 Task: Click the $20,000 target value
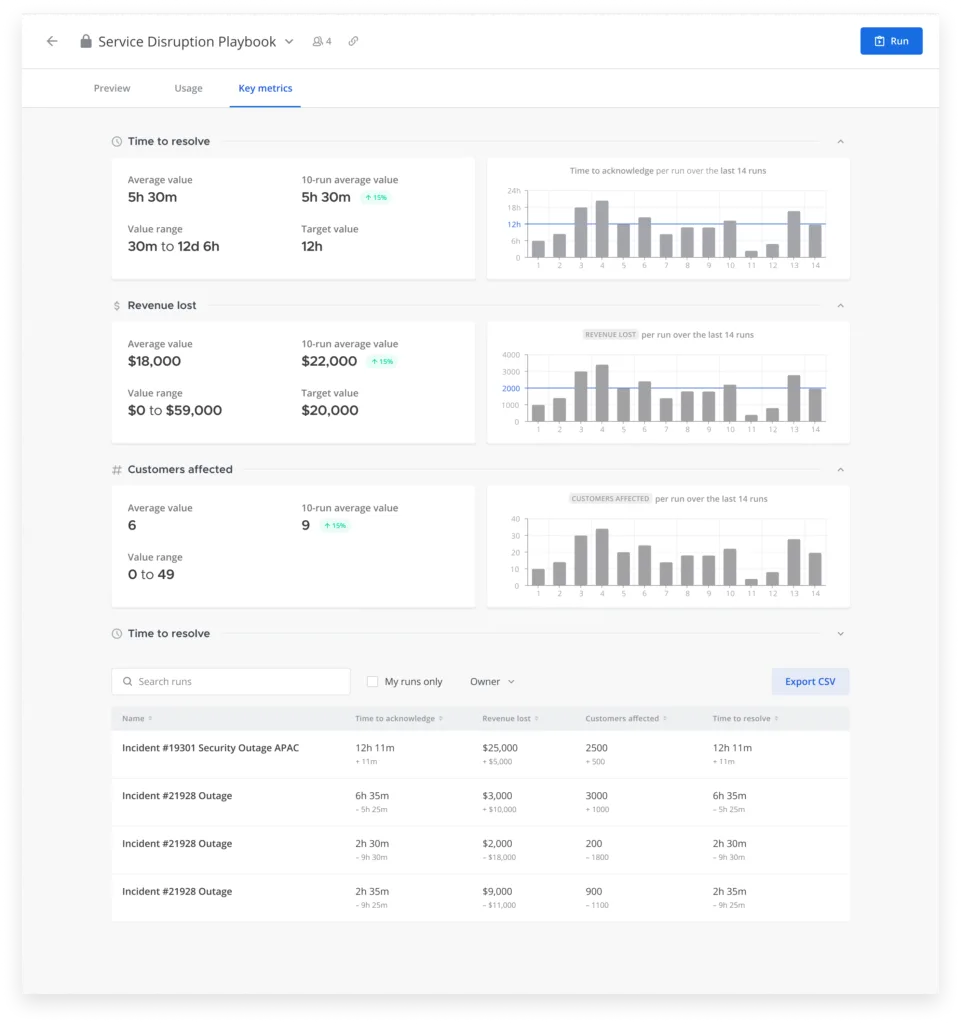click(330, 410)
